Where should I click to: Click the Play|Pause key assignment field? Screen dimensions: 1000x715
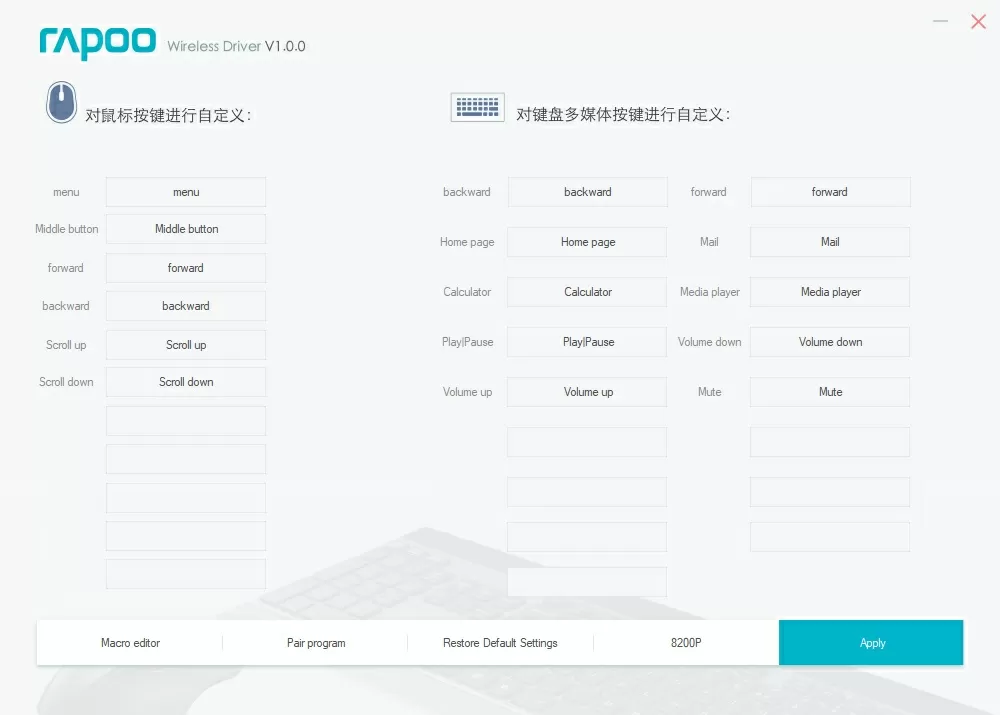(x=587, y=342)
